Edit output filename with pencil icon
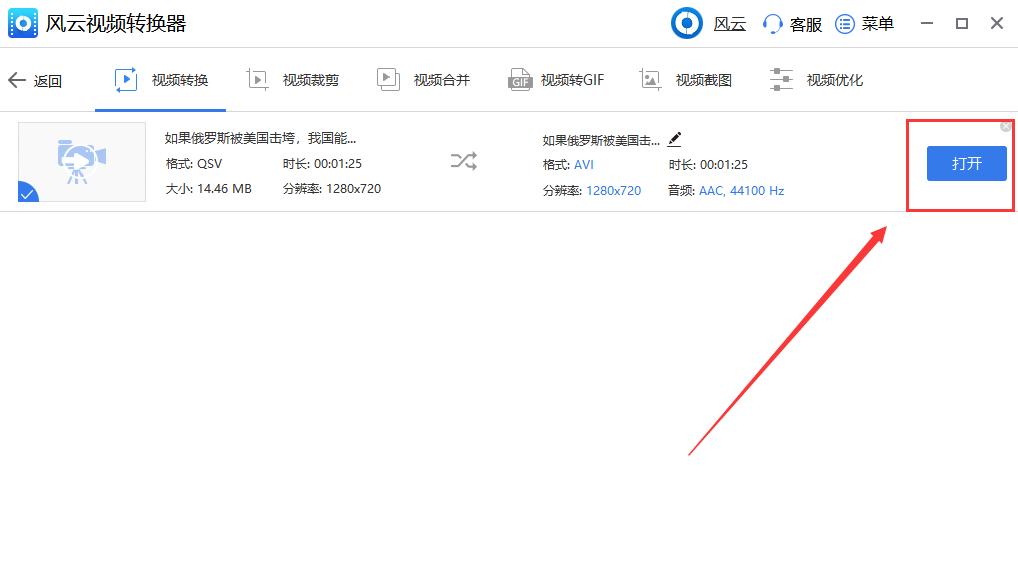The image size is (1018, 570). [675, 139]
